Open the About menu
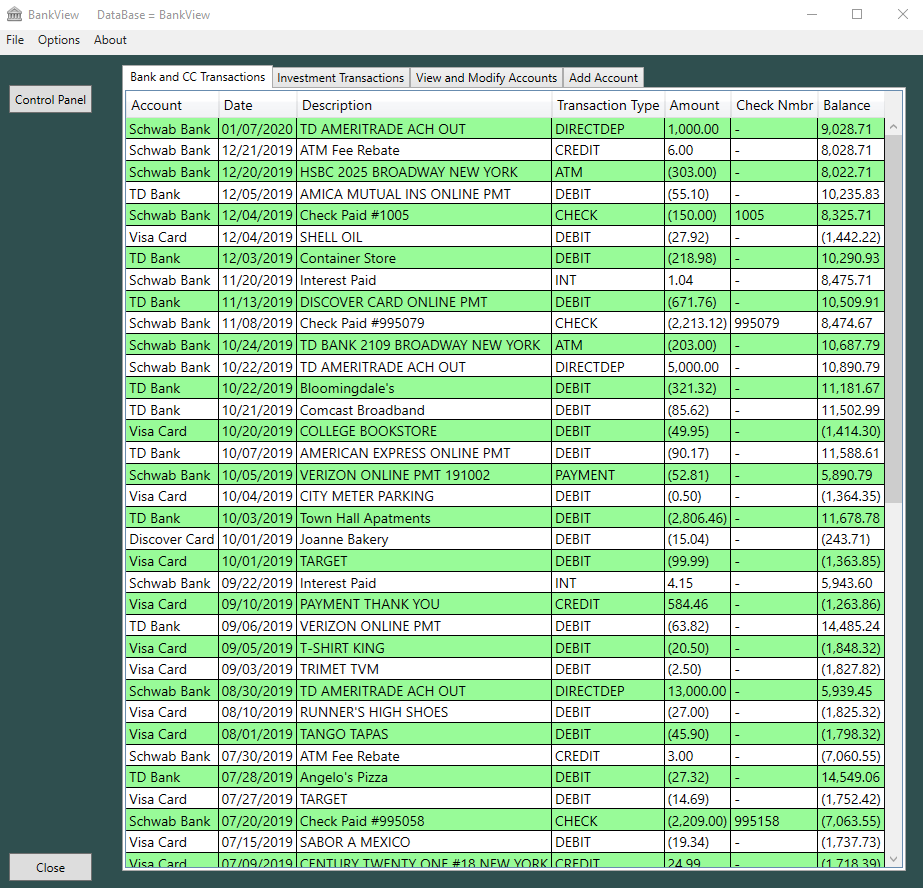 110,40
